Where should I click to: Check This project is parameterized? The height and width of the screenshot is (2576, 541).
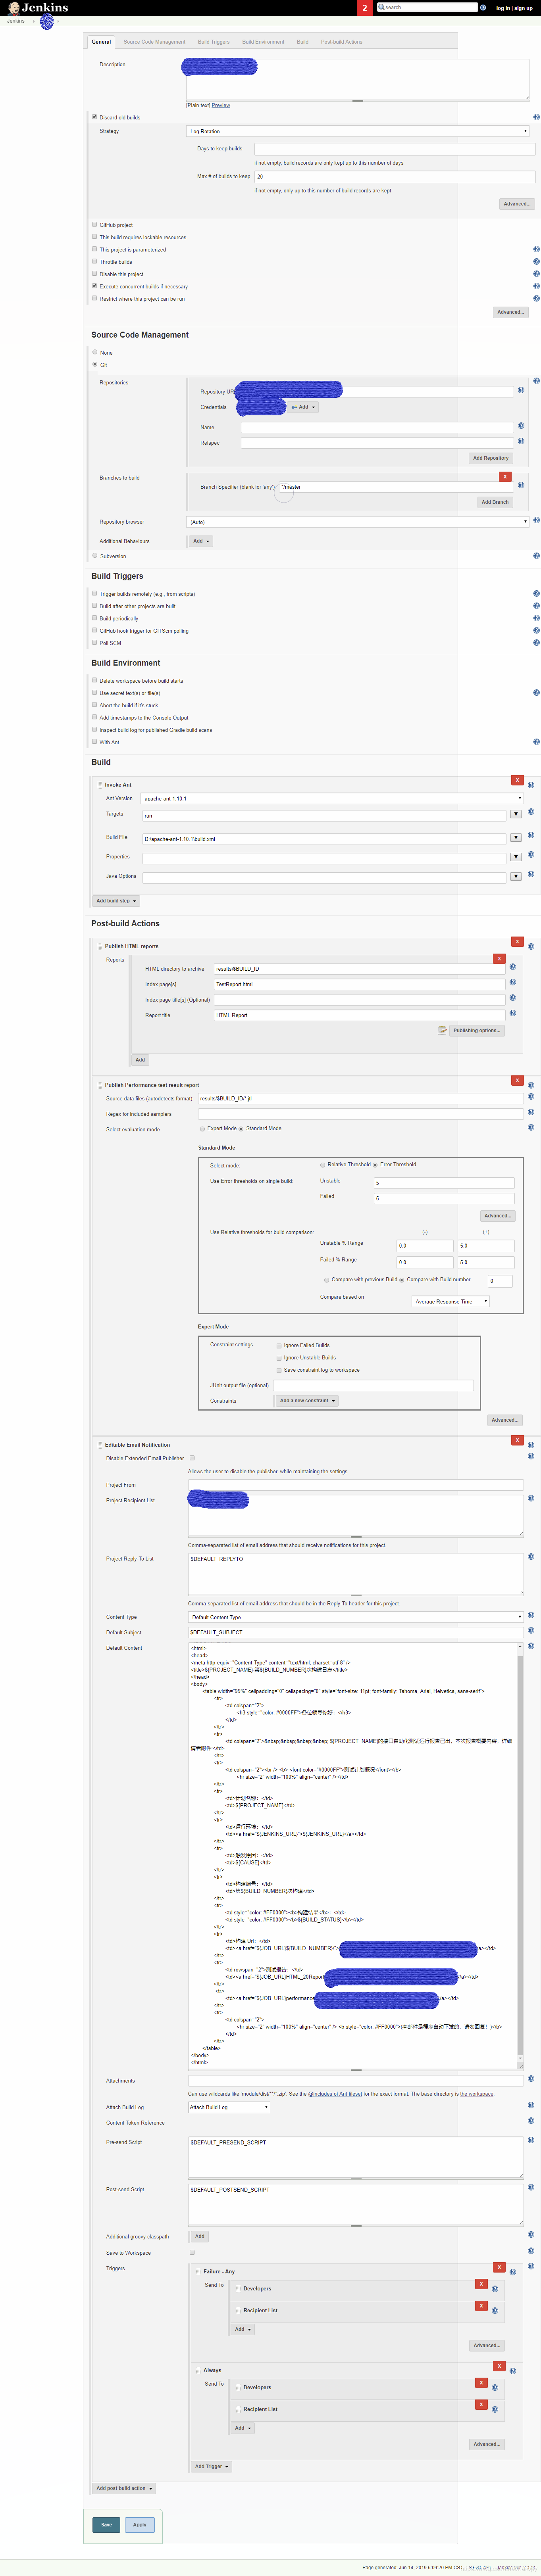[95, 249]
